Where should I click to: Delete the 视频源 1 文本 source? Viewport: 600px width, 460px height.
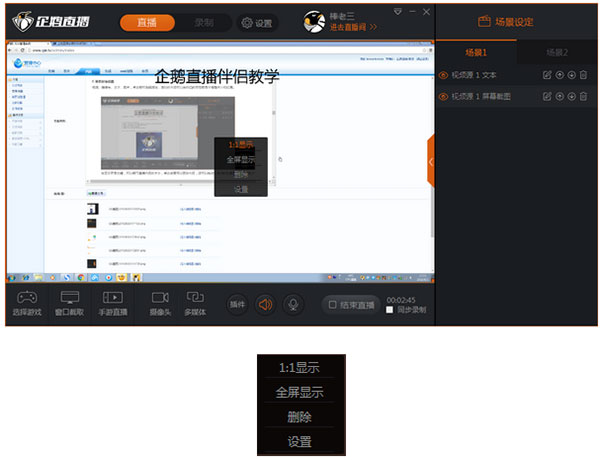[x=583, y=75]
